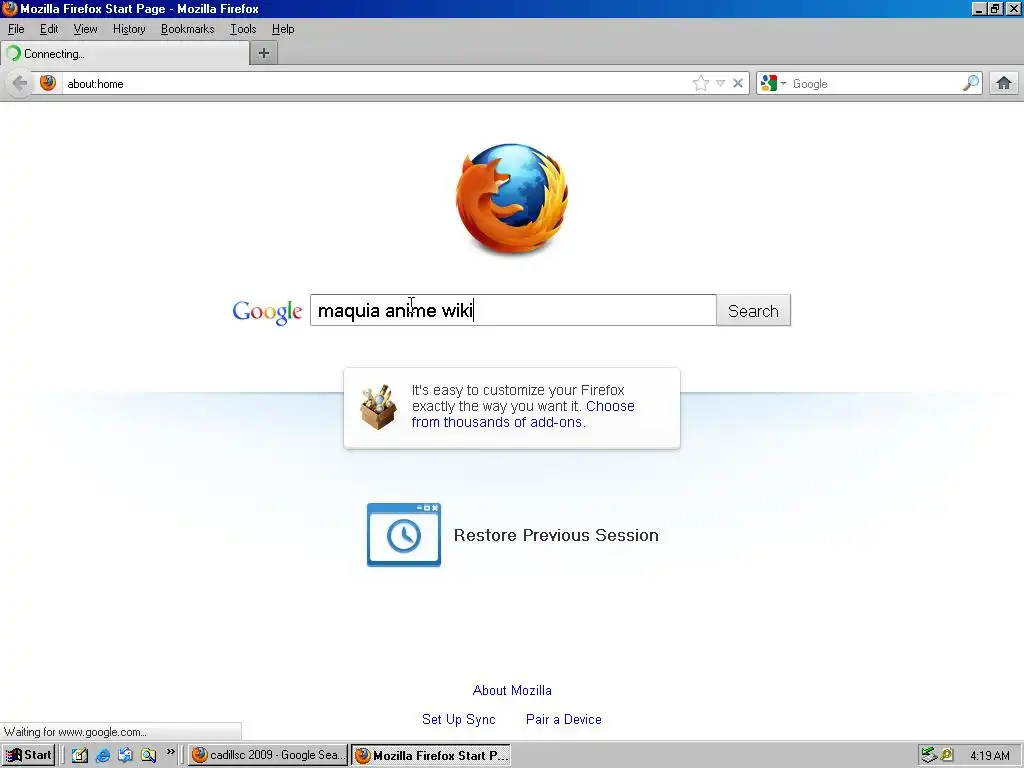Image resolution: width=1024 pixels, height=768 pixels.
Task: Click the Google logo beside search field
Action: [x=267, y=312]
